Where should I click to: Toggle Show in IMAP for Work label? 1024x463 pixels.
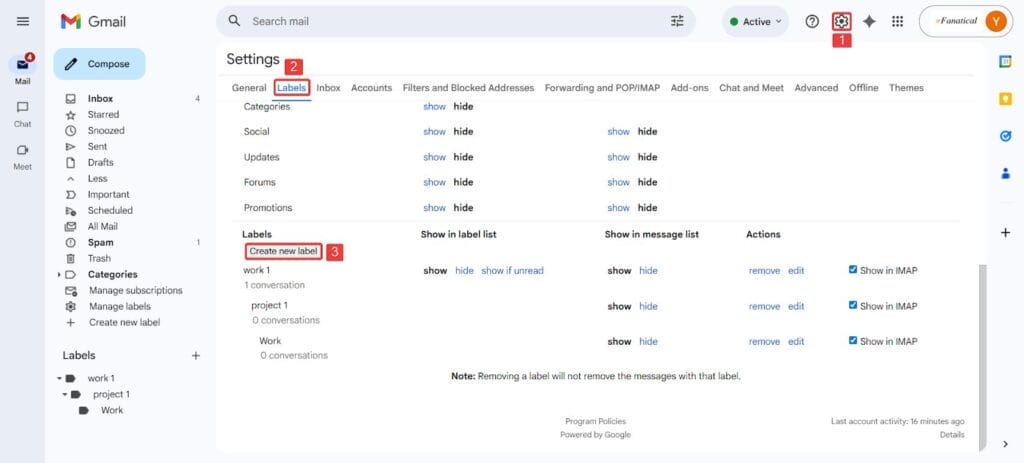(853, 340)
